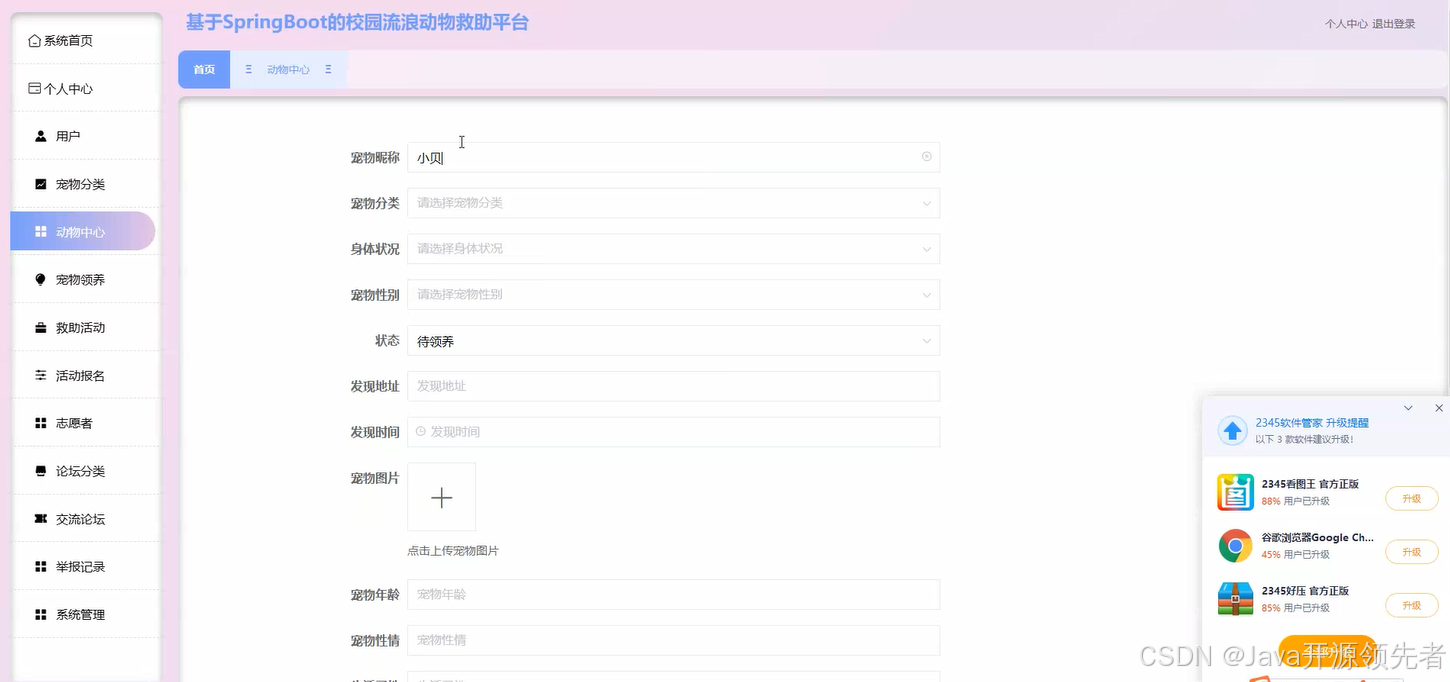Click the ticket icon beside 交流论坛

point(41,519)
